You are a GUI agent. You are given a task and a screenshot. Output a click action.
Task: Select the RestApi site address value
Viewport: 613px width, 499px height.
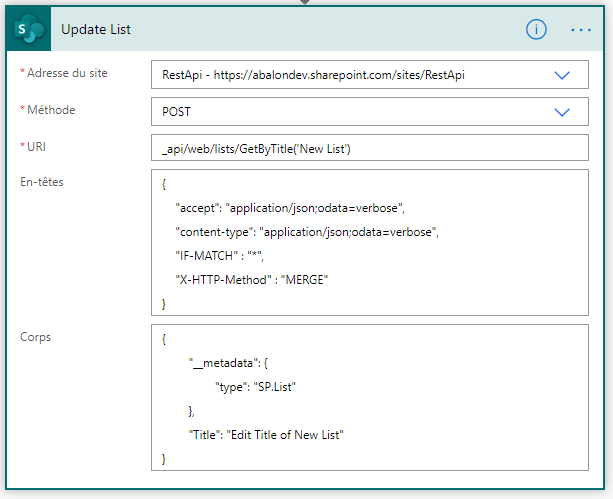(x=313, y=75)
